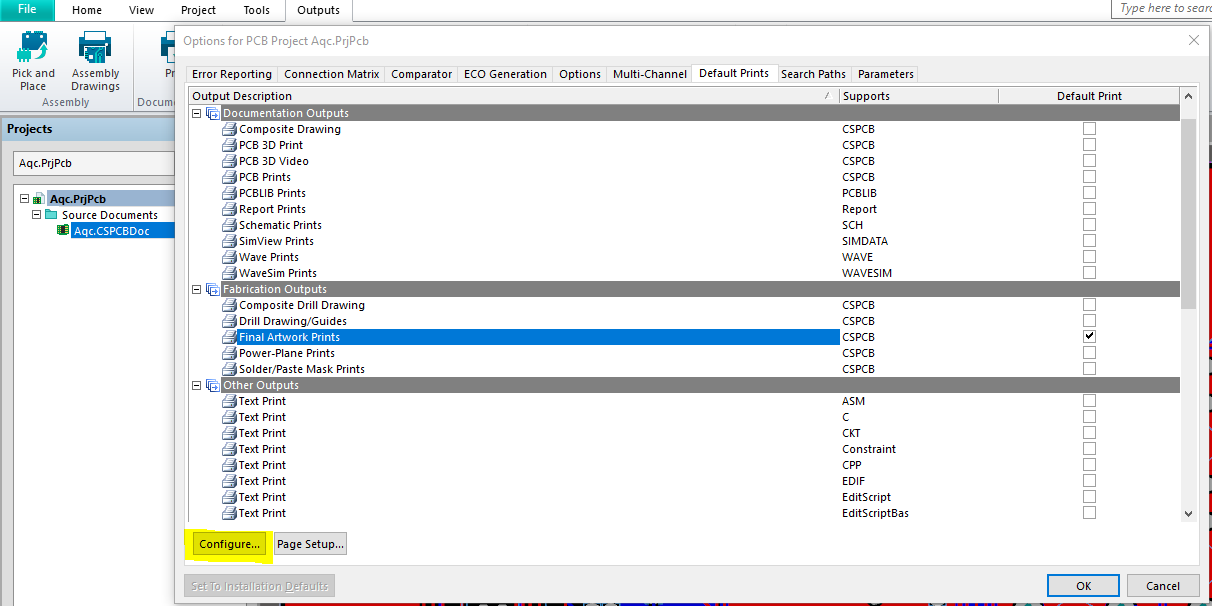Screen dimensions: 1212x606
Task: Collapse the Fabrication Outputs group
Action: (197, 289)
